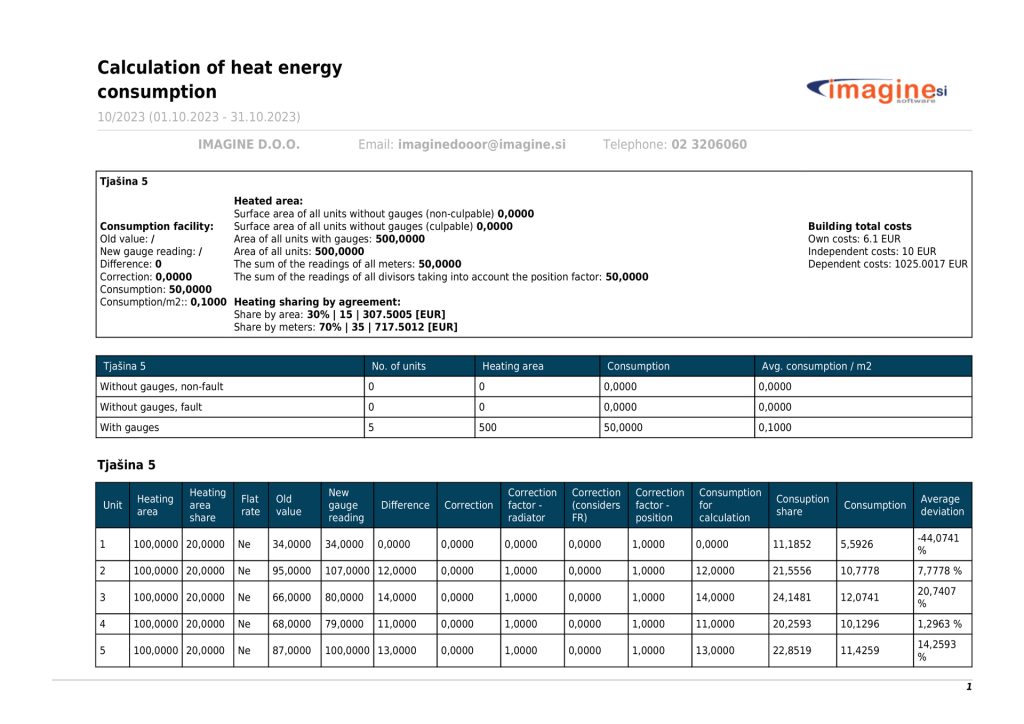1024x724 pixels.
Task: Click the email imaginedooor@imagine.si
Action: tap(481, 144)
